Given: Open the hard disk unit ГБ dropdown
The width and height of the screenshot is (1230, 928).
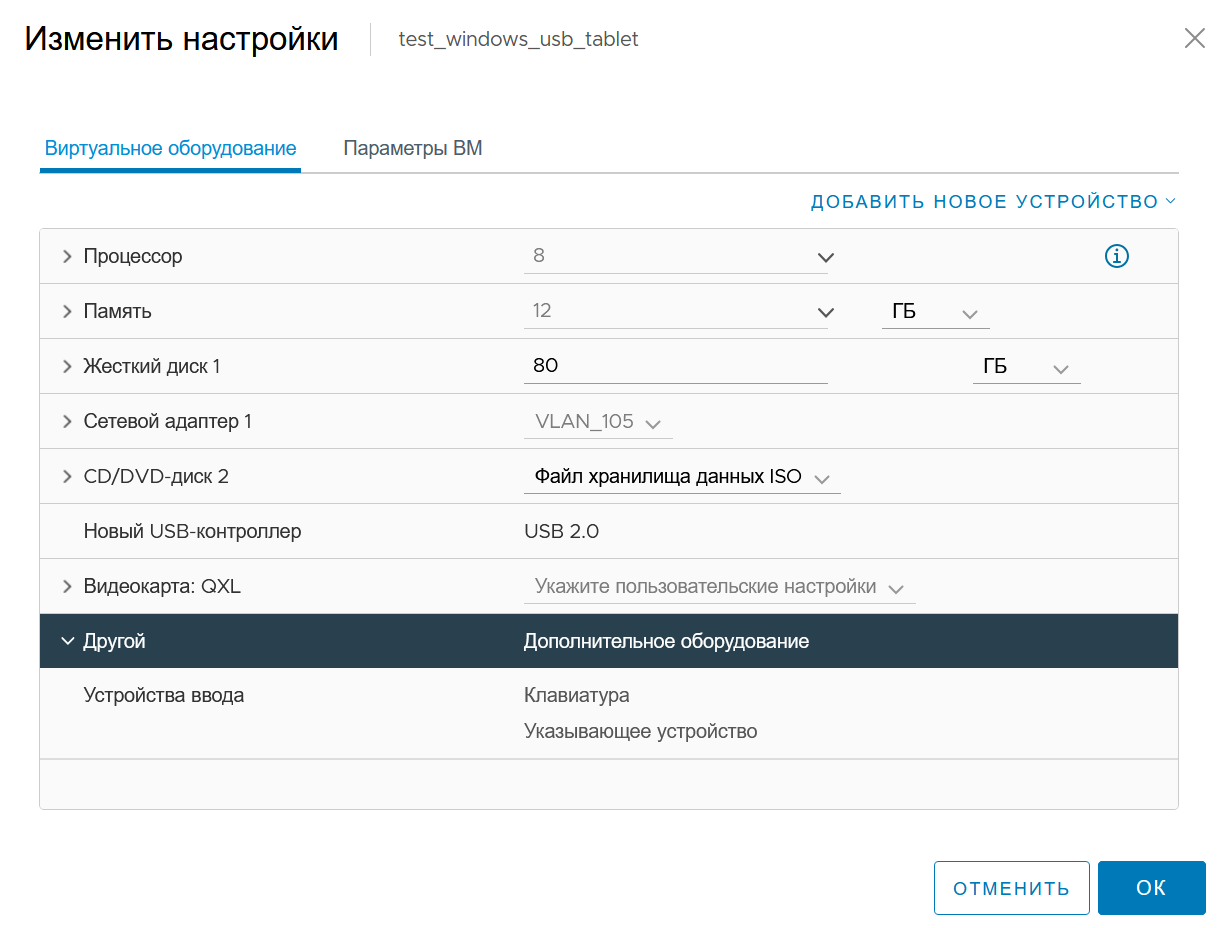Looking at the screenshot, I should click(x=1026, y=367).
